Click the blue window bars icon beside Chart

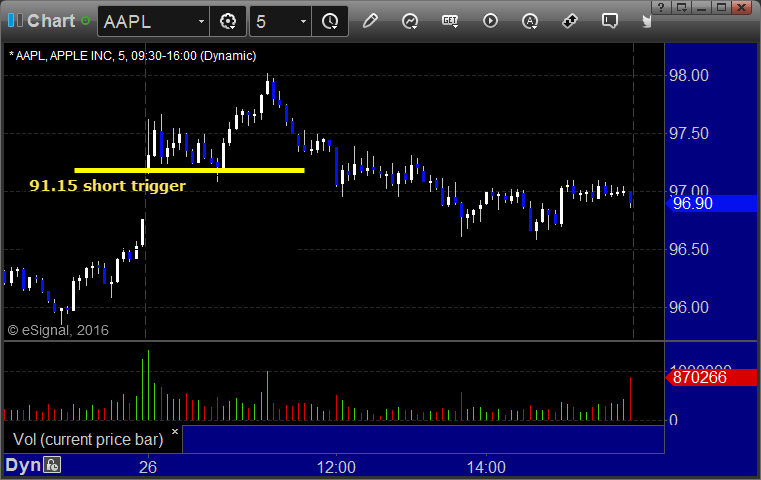15,20
